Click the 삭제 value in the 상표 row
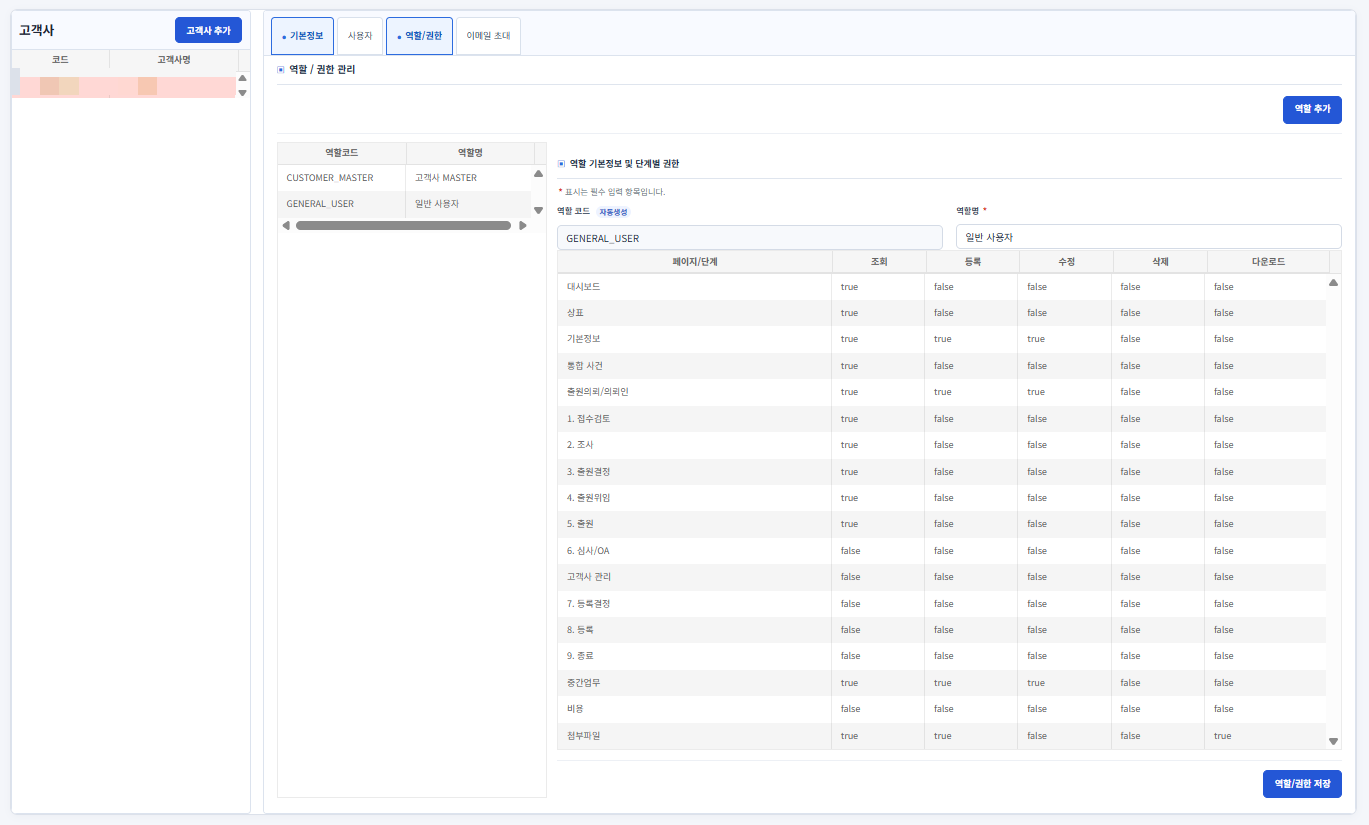 tap(1130, 313)
